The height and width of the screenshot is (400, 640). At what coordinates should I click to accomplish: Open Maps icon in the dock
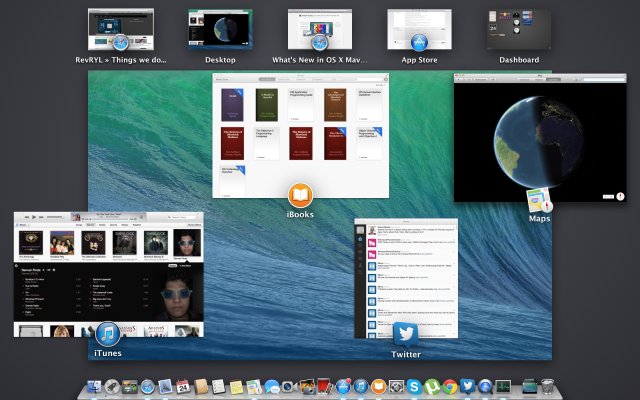tap(254, 386)
